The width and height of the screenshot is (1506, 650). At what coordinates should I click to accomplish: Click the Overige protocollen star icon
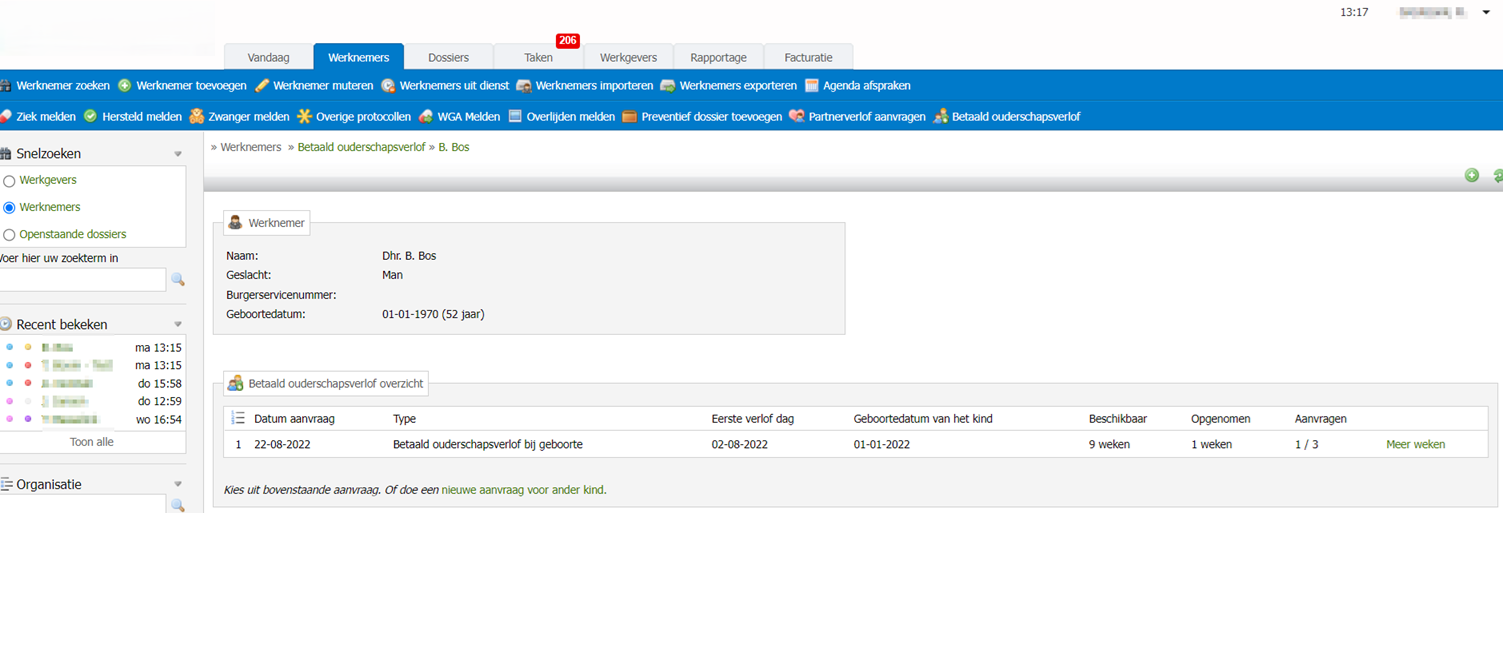pyautogui.click(x=304, y=117)
